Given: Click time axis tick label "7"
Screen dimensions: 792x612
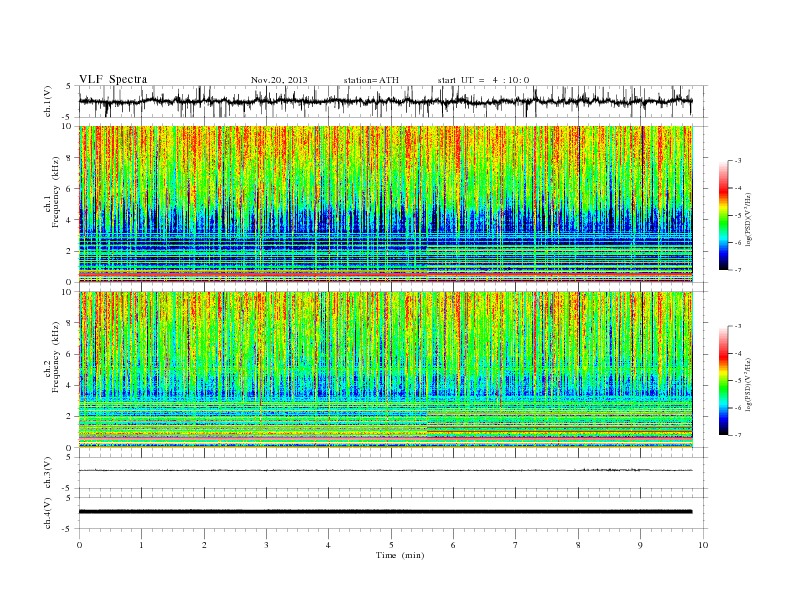Looking at the screenshot, I should 516,545.
